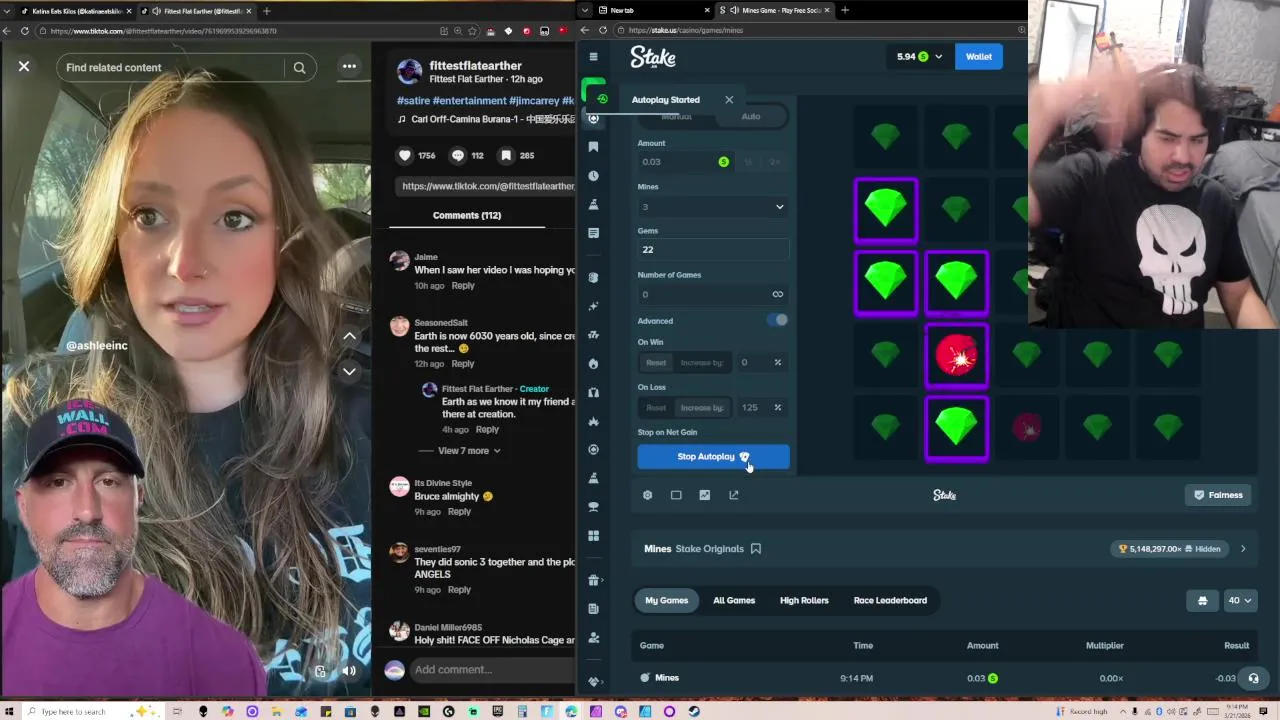1280x720 pixels.
Task: Close the TikTok video viewer with X
Action: click(x=24, y=67)
